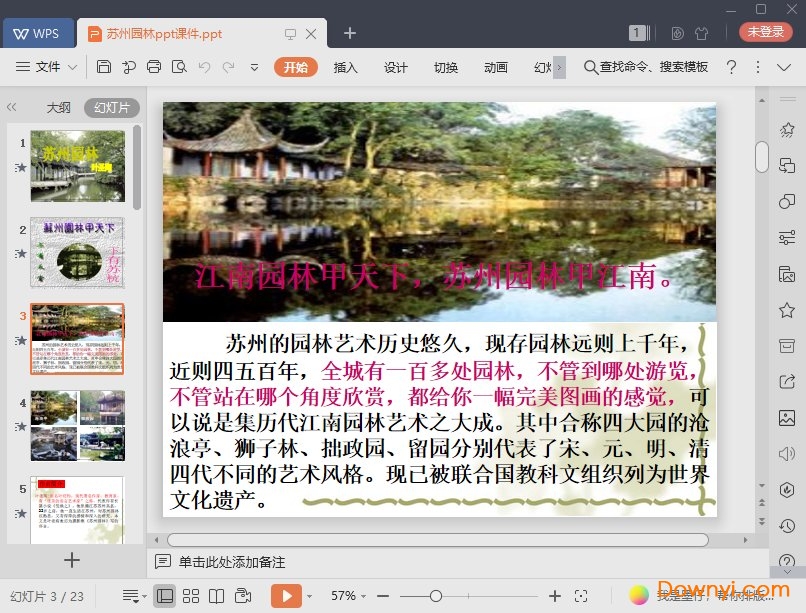
Task: Add a new slide with plus button
Action: tap(71, 560)
